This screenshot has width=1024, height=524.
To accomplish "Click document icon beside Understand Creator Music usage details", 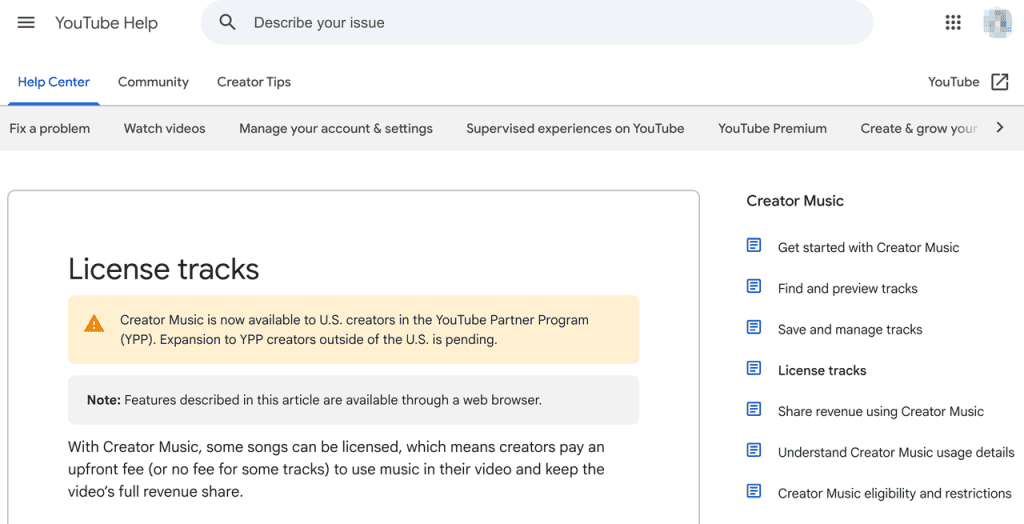I will tap(754, 450).
